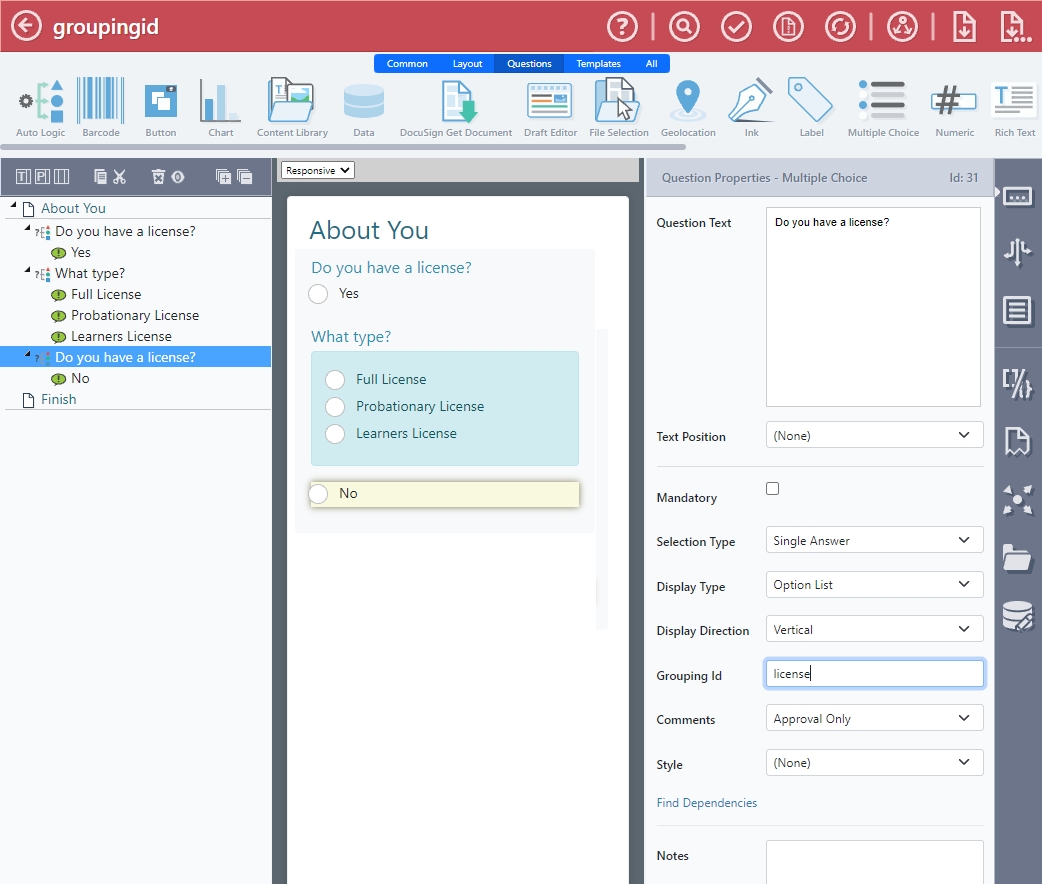1042x884 pixels.
Task: Select the No radio option in preview
Action: click(318, 494)
